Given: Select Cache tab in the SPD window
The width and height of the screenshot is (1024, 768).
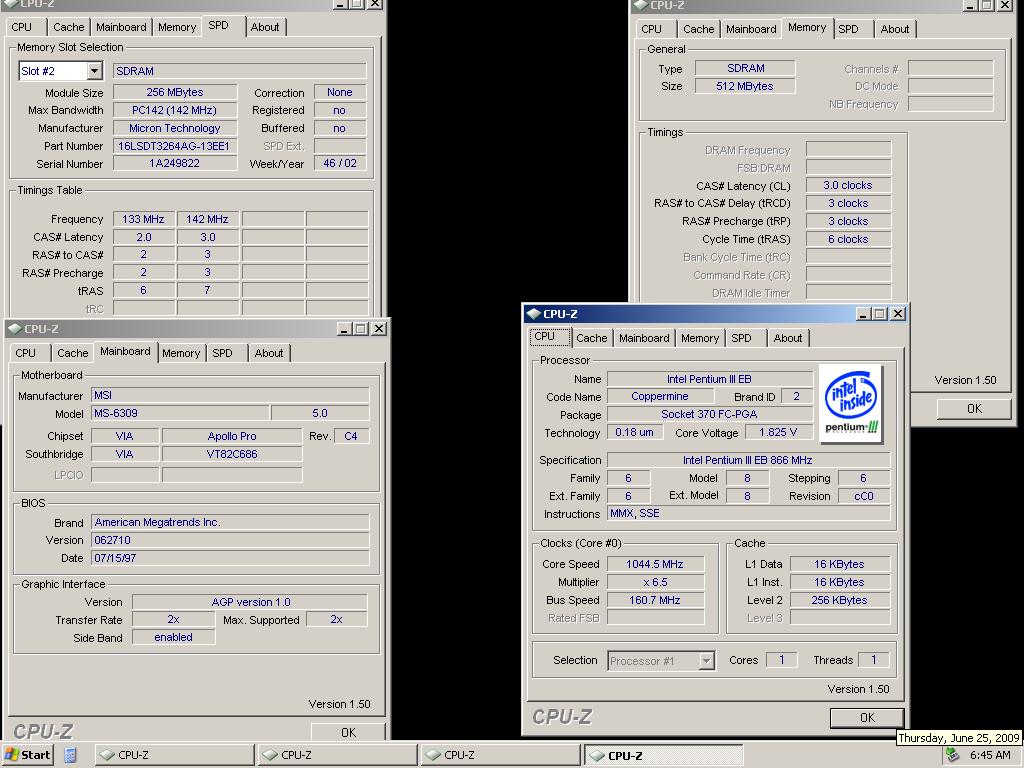Looking at the screenshot, I should coord(69,27).
